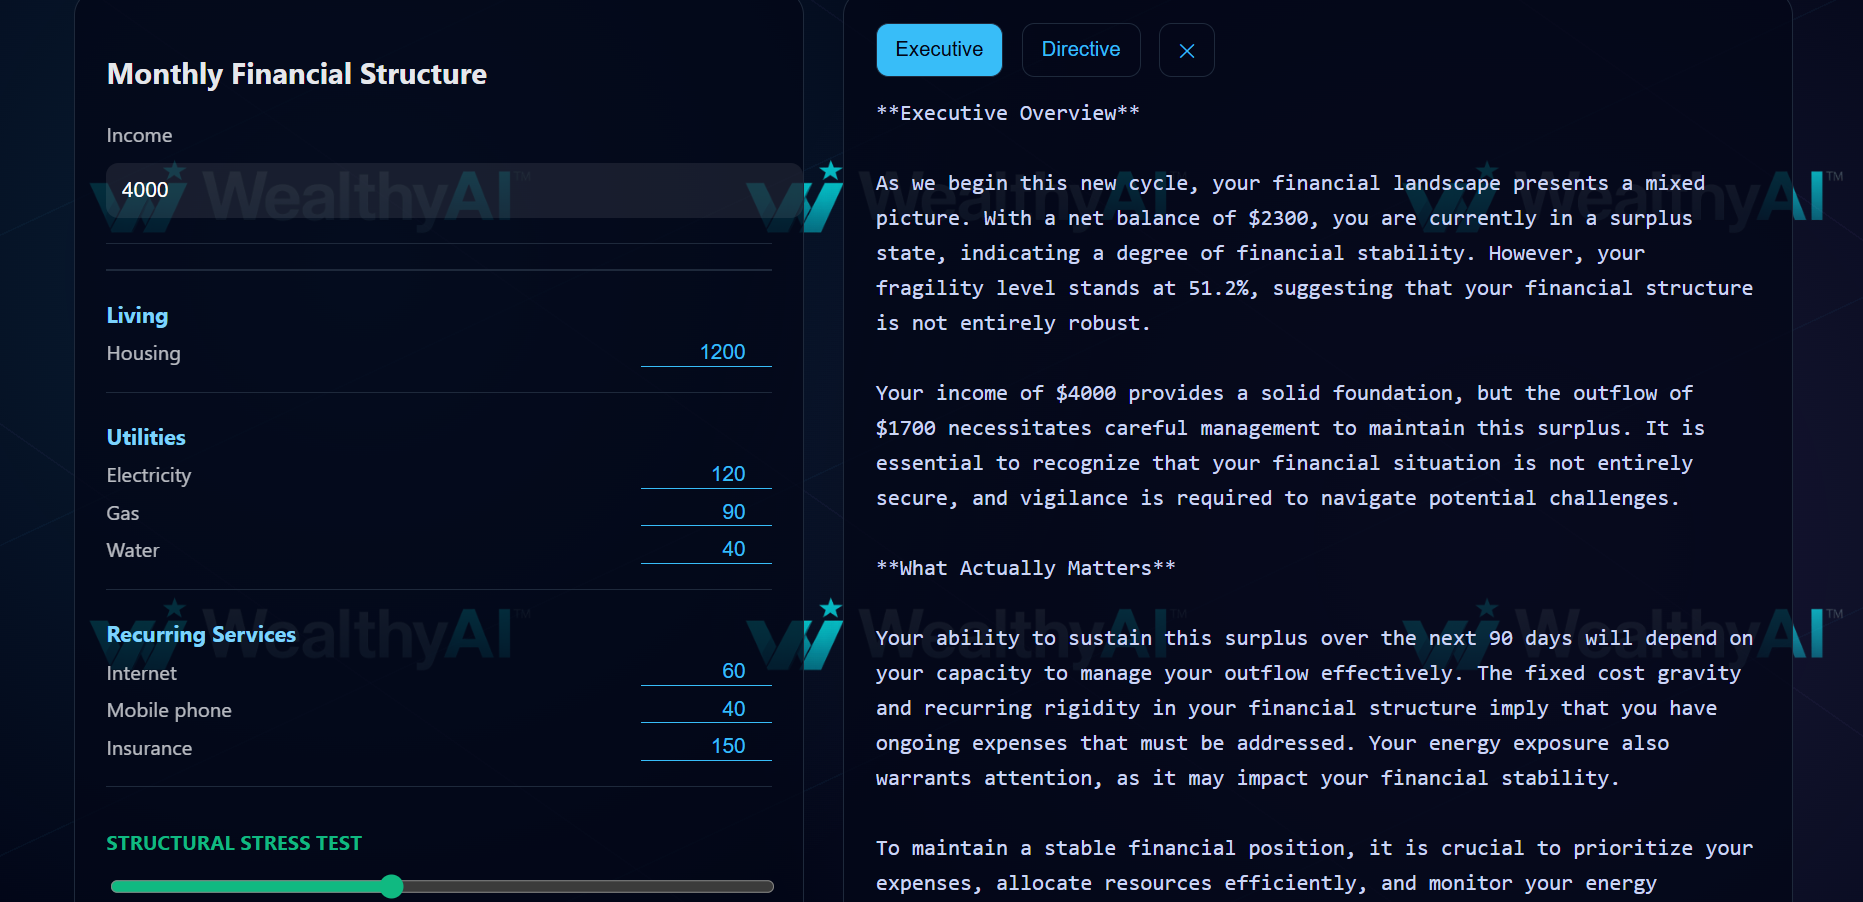Image resolution: width=1863 pixels, height=902 pixels.
Task: Click the **Executive Overview** heading text
Action: pos(1008,113)
